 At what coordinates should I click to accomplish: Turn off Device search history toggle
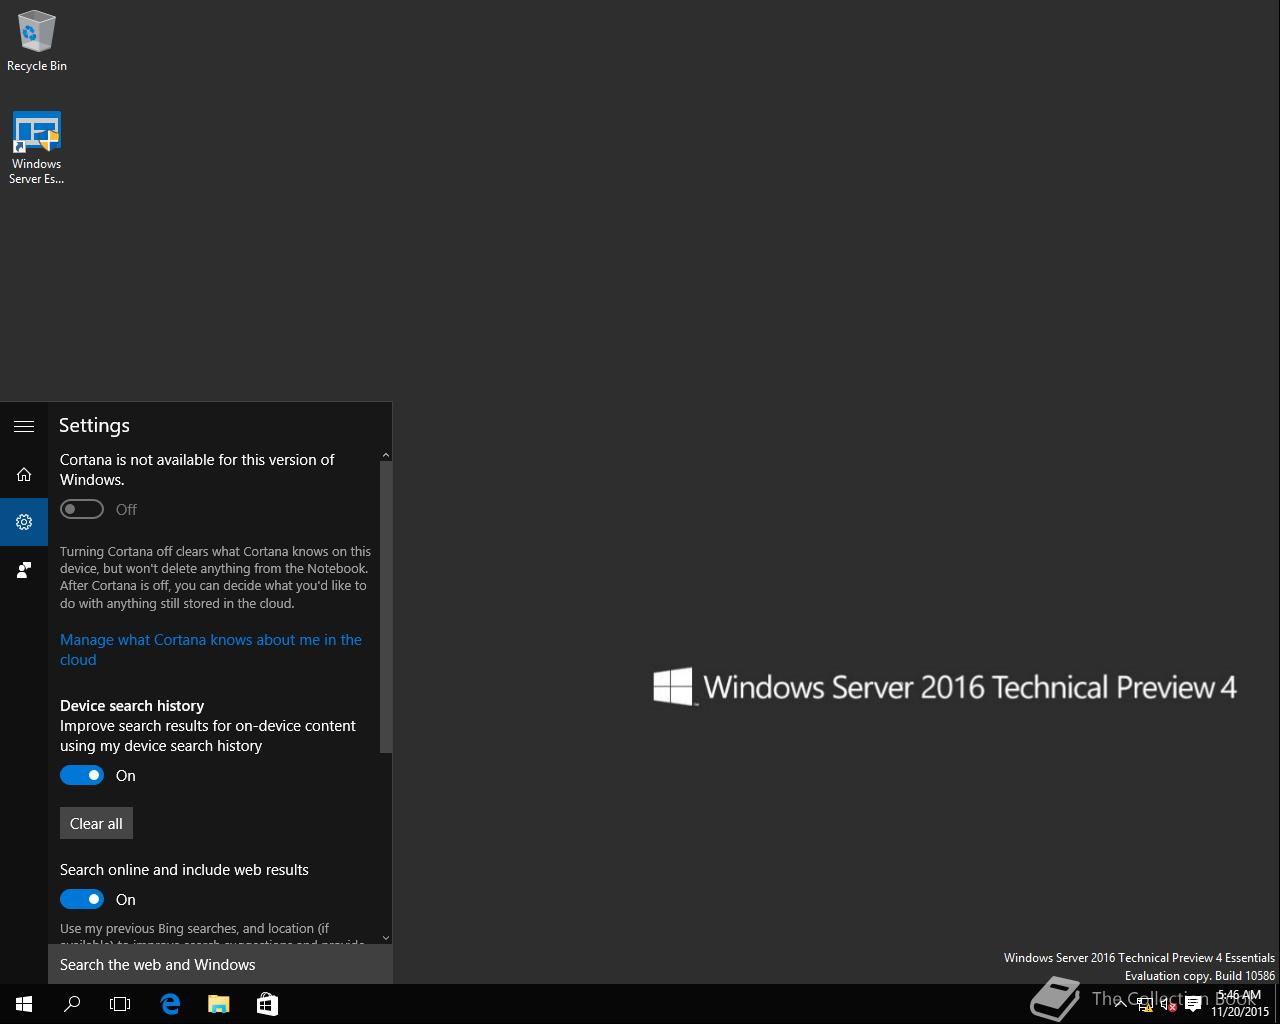pos(82,775)
